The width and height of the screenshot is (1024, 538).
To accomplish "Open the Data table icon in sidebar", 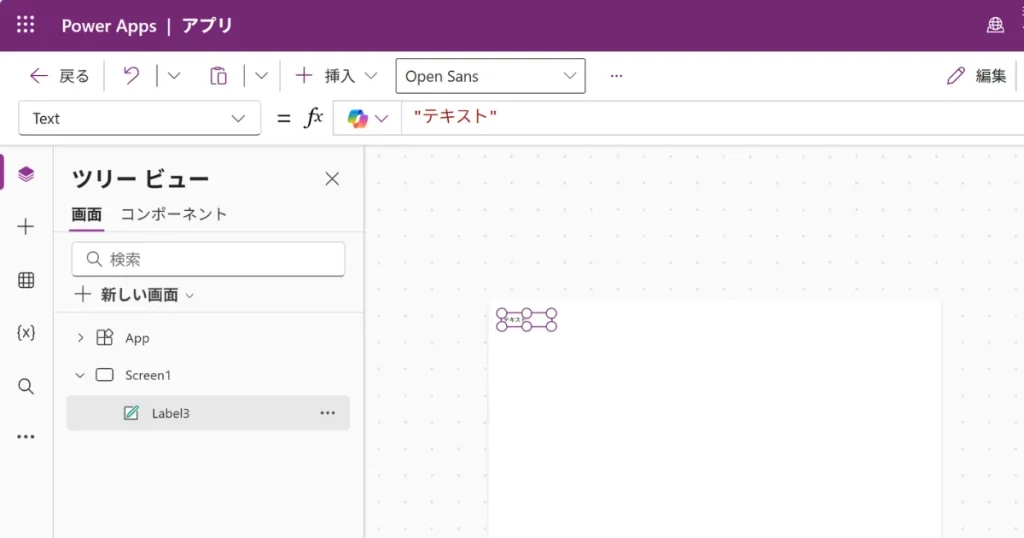I will [26, 281].
